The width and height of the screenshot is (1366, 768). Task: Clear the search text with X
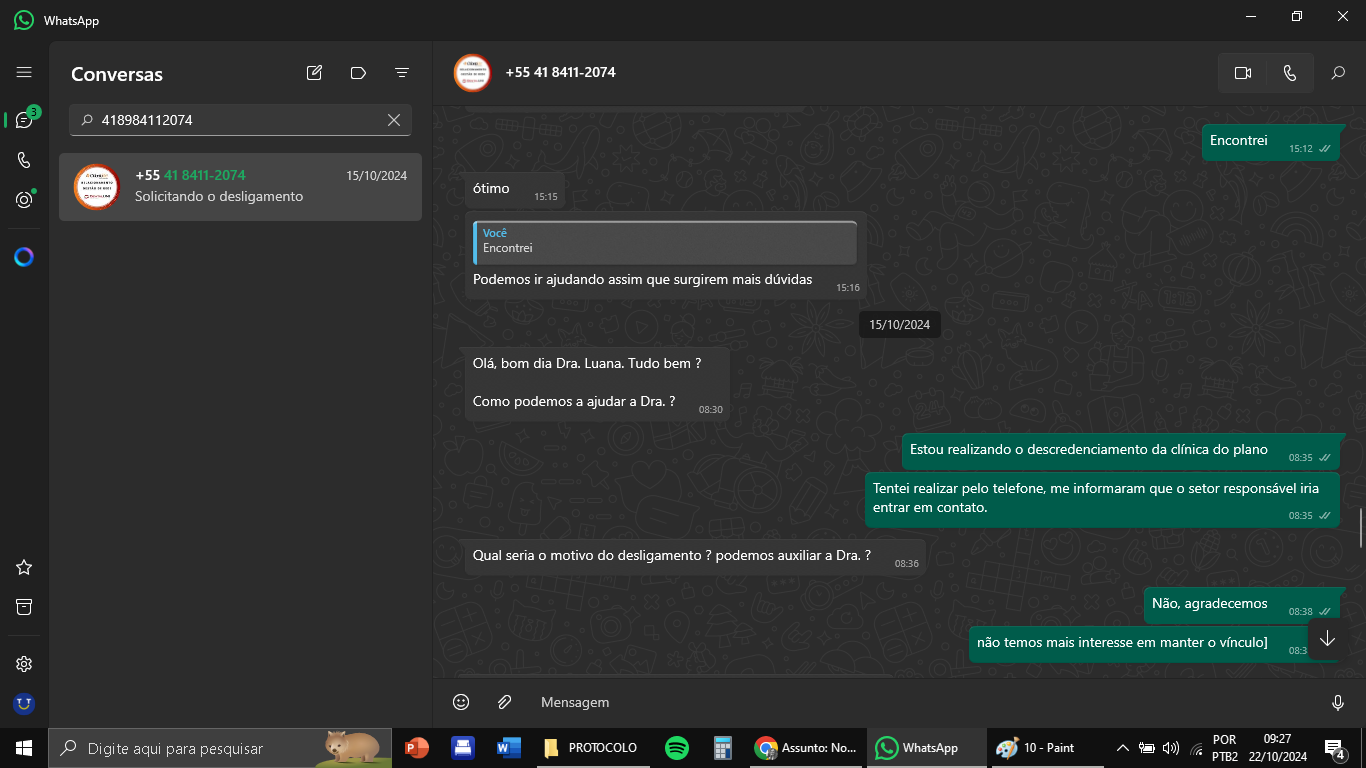(x=394, y=120)
